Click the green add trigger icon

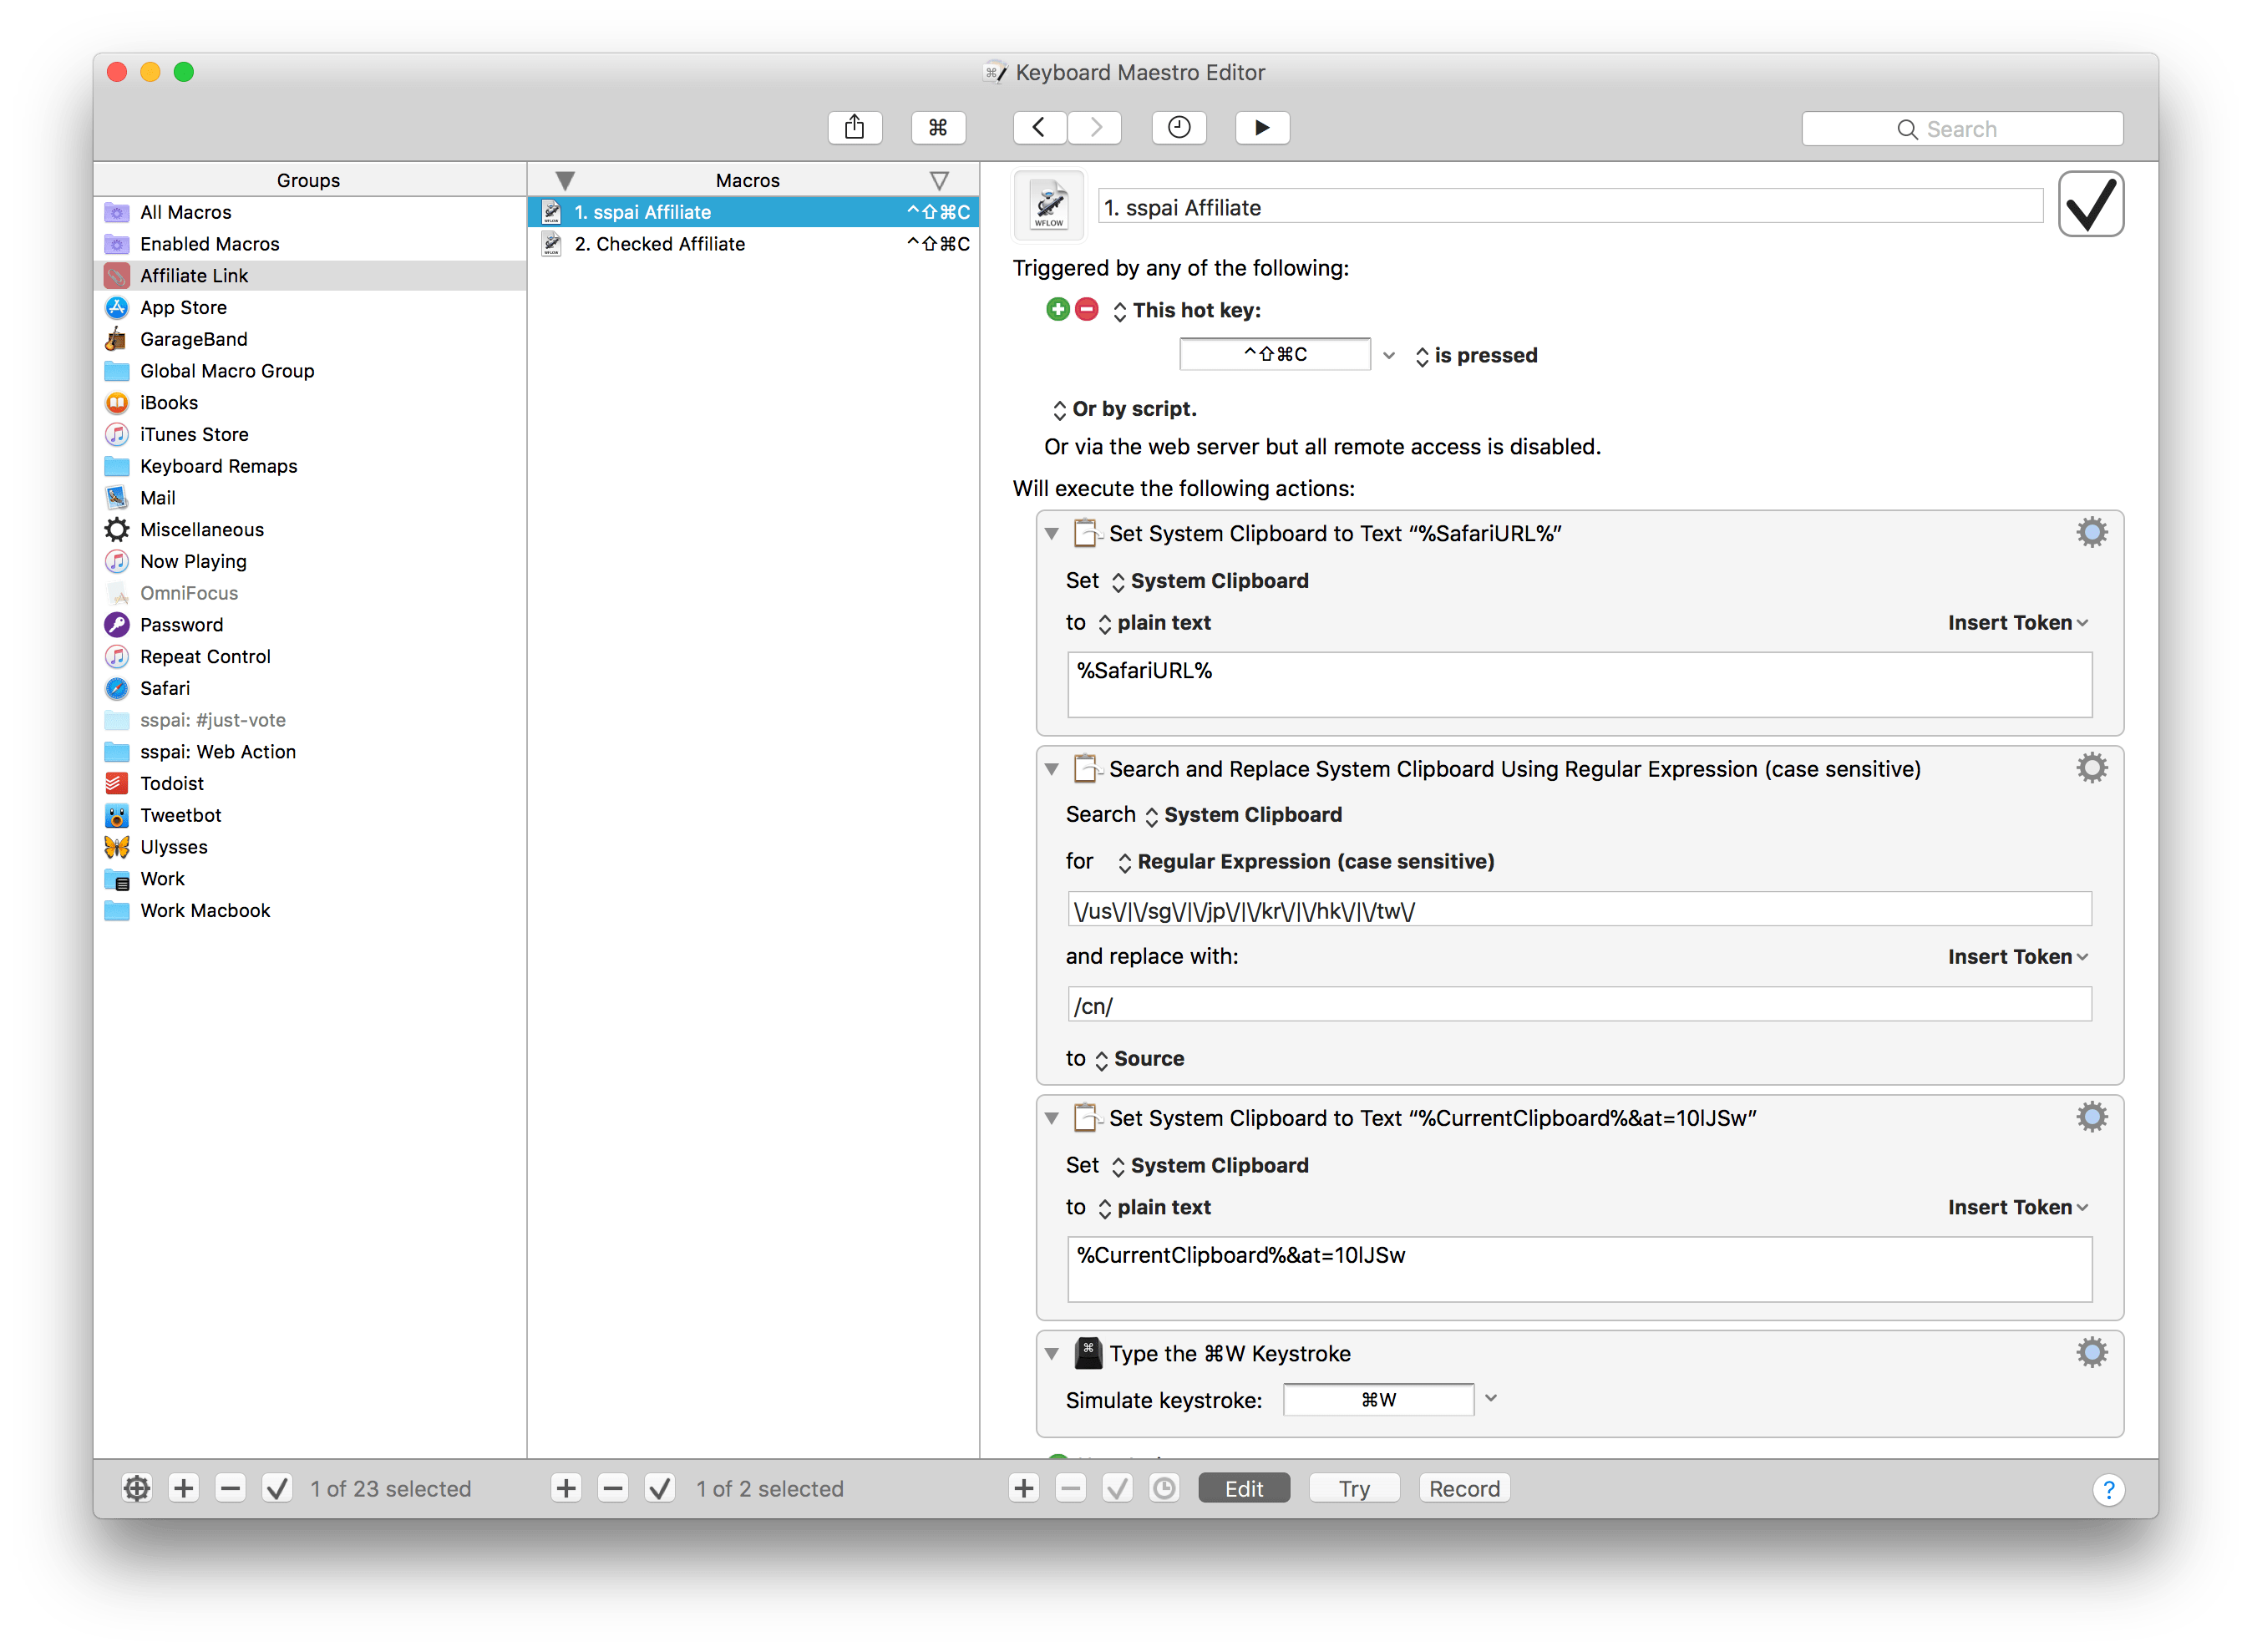pyautogui.click(x=1057, y=310)
